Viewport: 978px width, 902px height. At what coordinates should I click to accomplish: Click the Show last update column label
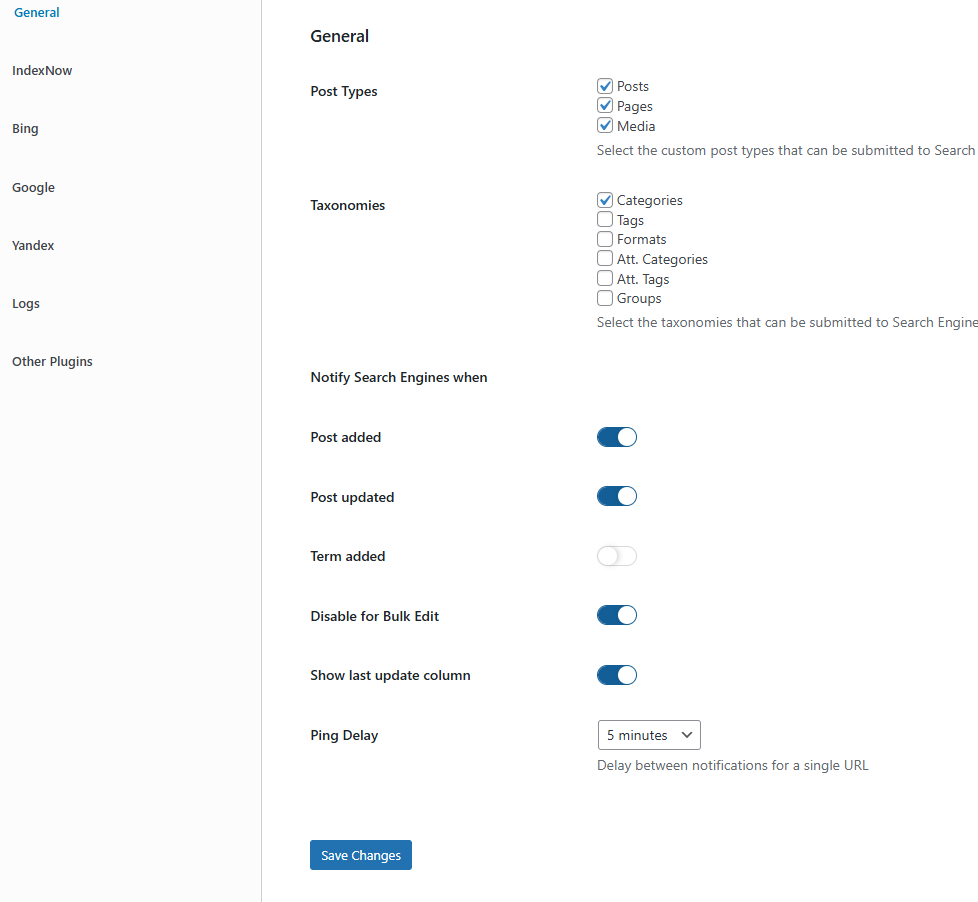click(390, 676)
